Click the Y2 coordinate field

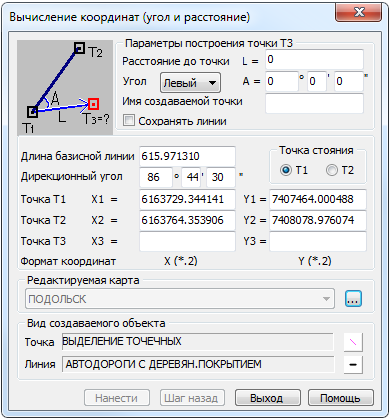[x=318, y=220]
